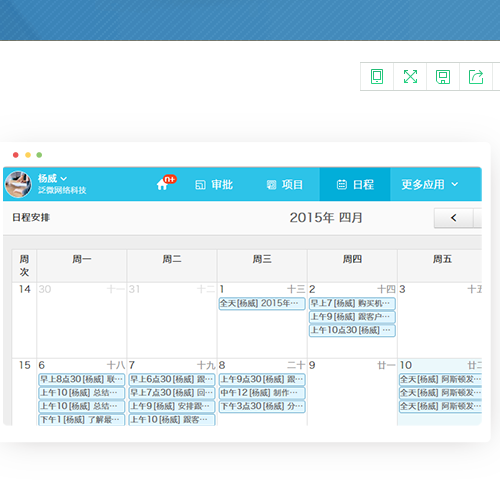This screenshot has height=500, width=500.
Task: Click the yellow minimize window dot
Action: [x=28, y=155]
